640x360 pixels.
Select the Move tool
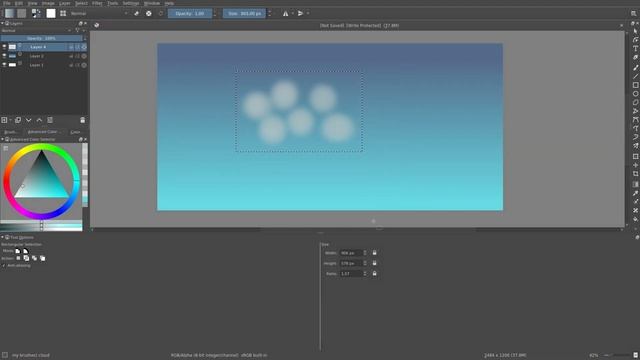coord(636,165)
